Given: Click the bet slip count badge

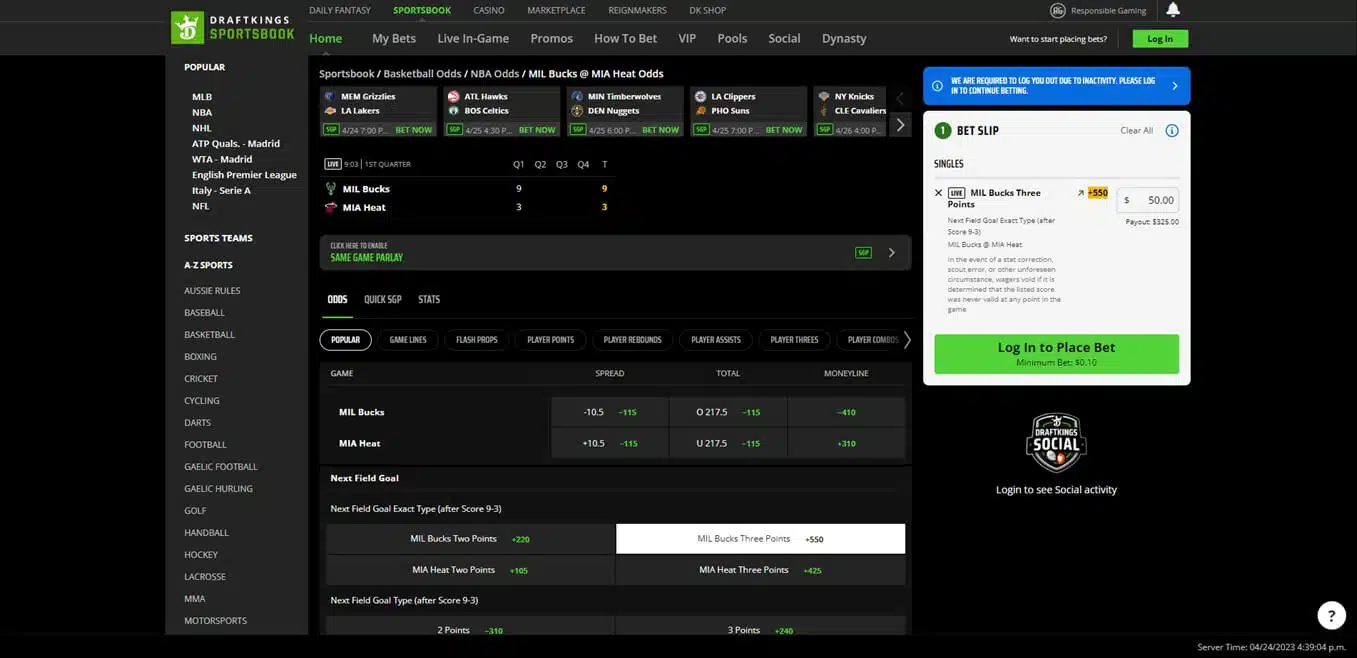Looking at the screenshot, I should [942, 131].
